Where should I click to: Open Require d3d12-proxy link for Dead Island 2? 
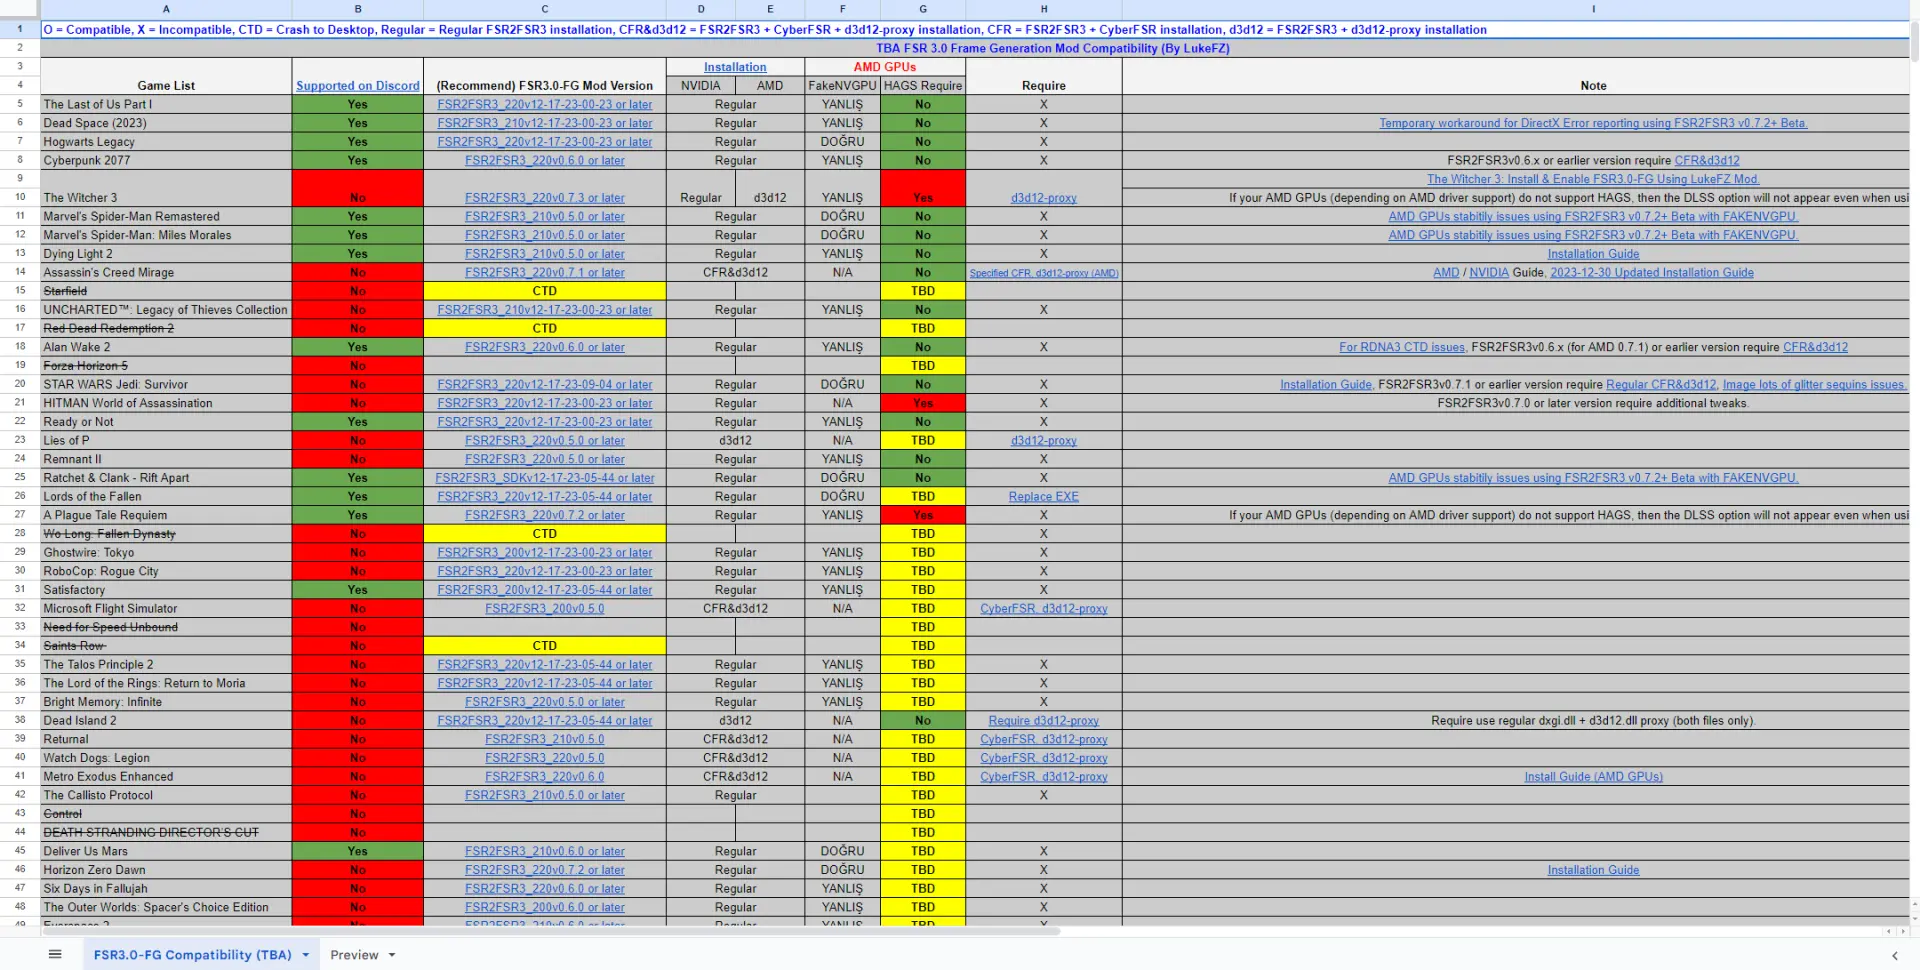click(x=1043, y=720)
